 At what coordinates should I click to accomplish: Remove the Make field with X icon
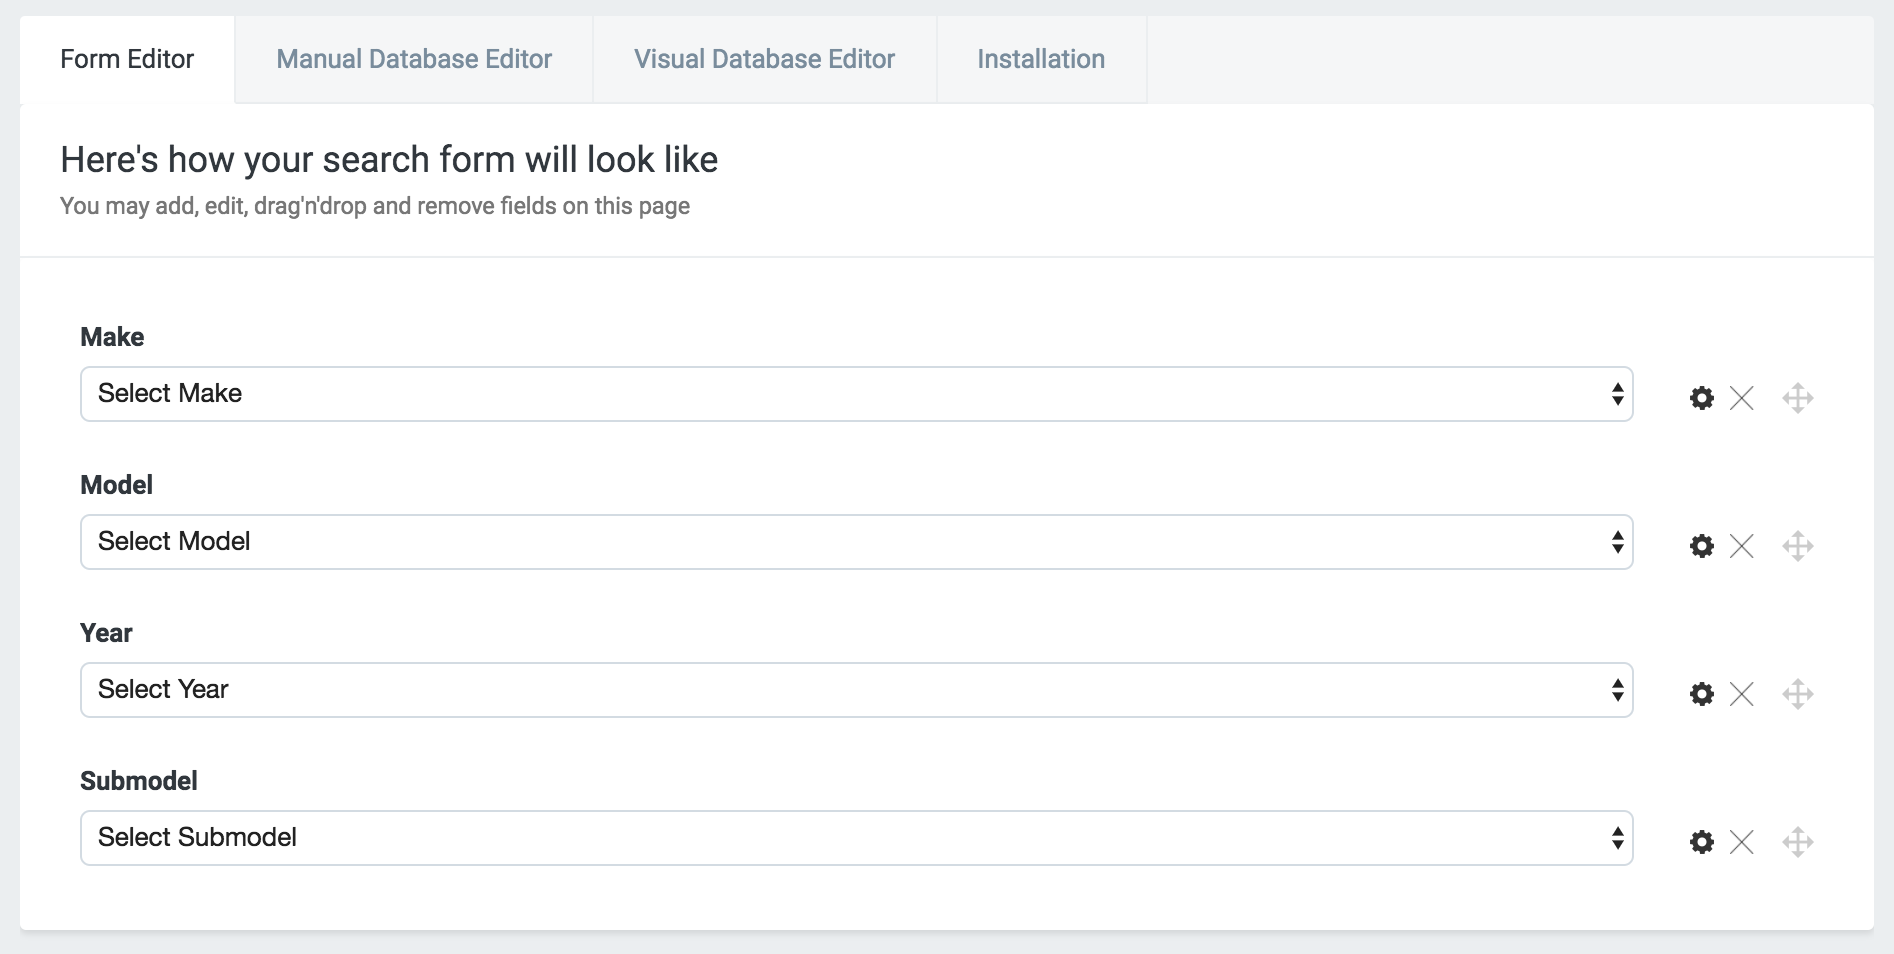(1741, 398)
